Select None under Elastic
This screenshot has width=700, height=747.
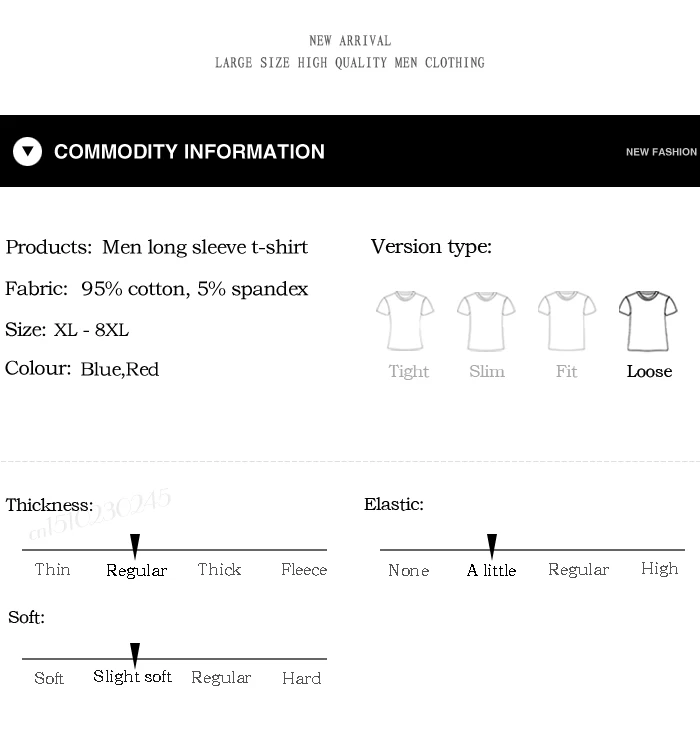point(409,570)
